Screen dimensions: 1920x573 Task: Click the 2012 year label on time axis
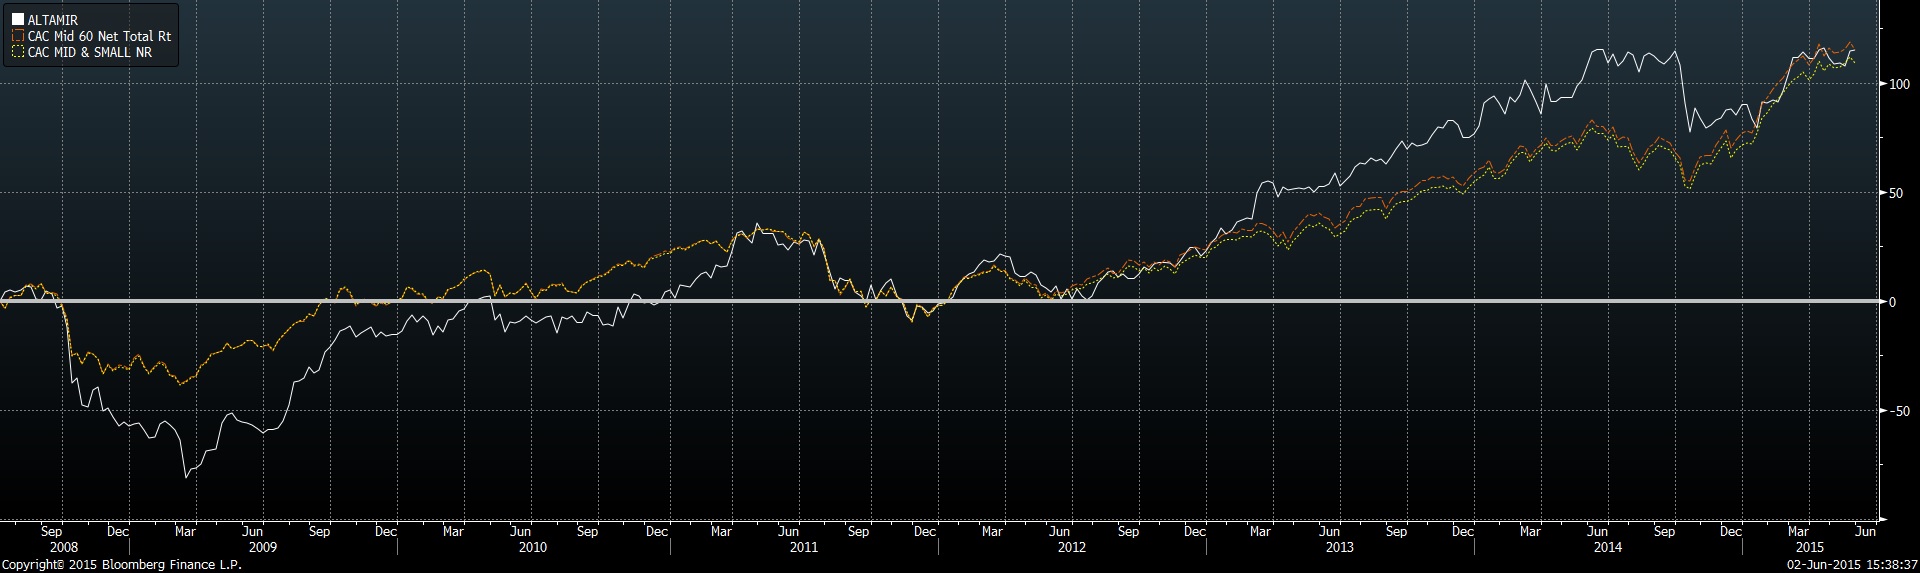1071,547
